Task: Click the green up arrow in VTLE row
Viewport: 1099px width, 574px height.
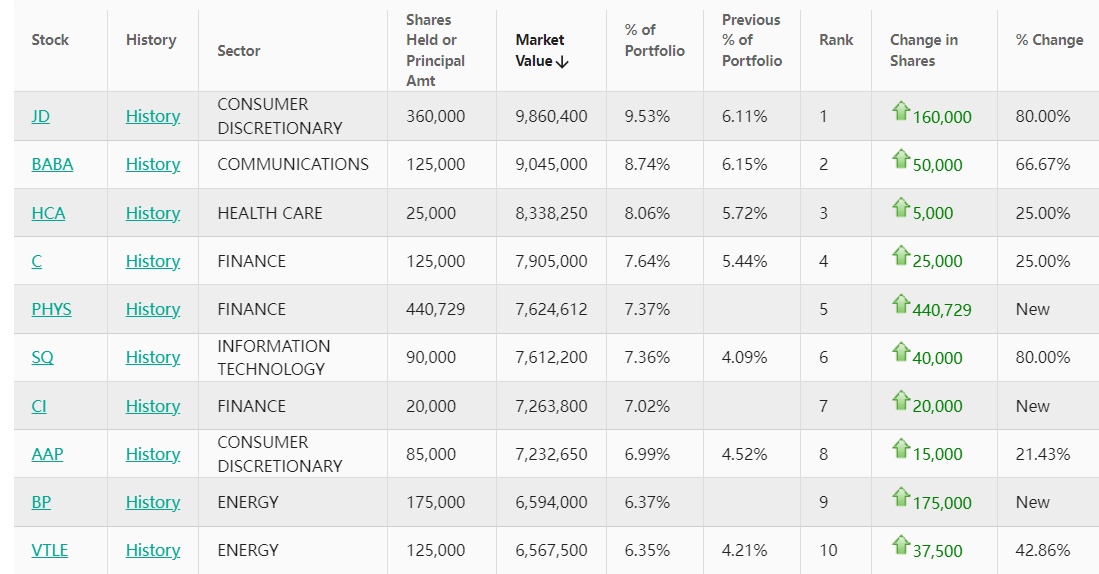Action: click(x=901, y=545)
